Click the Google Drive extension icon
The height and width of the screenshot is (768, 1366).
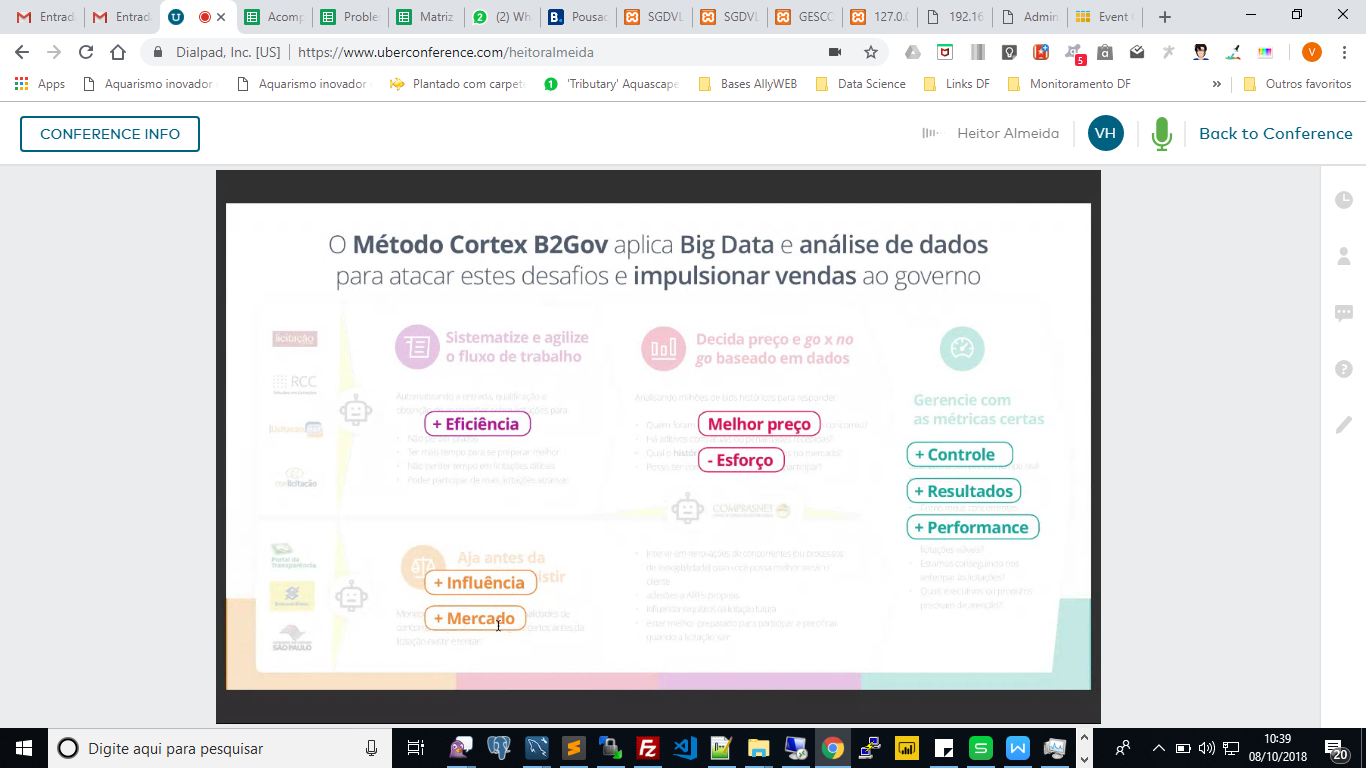click(912, 52)
